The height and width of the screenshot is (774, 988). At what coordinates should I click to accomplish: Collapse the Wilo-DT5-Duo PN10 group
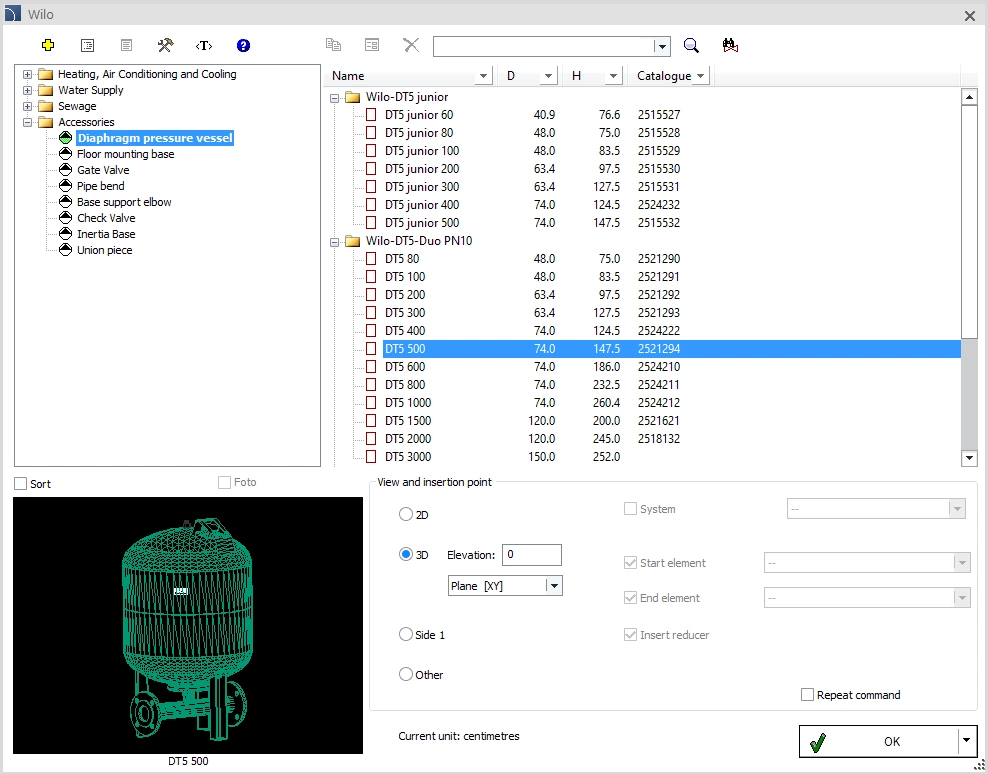335,241
